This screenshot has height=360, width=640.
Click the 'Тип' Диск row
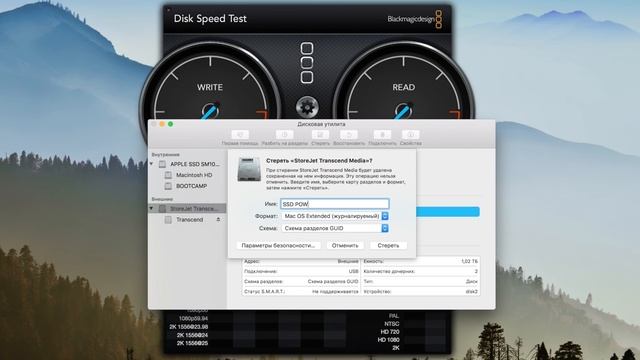click(420, 282)
